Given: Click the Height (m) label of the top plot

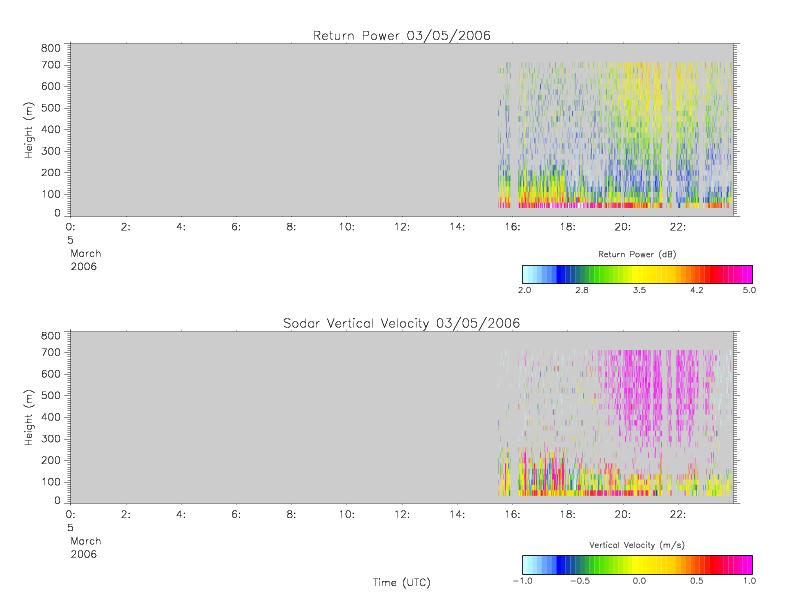Looking at the screenshot, I should pyautogui.click(x=29, y=130).
